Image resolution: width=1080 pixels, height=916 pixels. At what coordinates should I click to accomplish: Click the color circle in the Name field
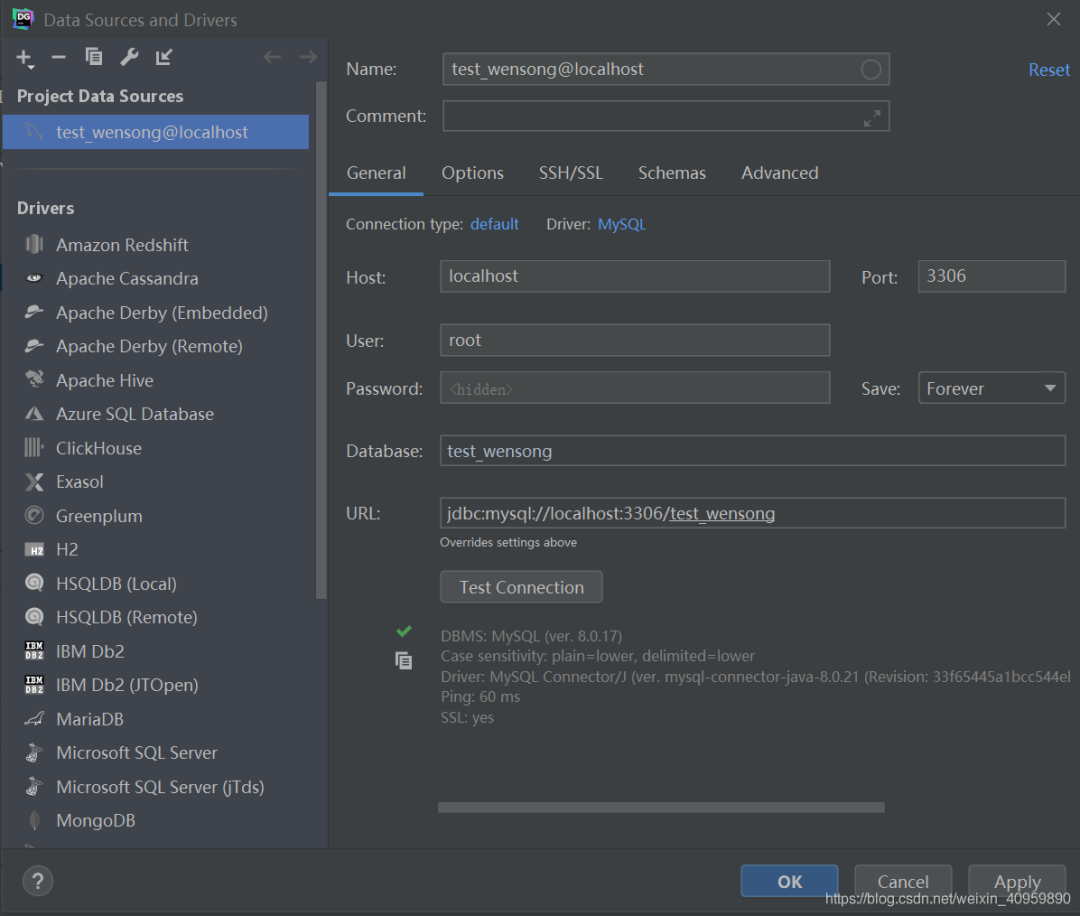pyautogui.click(x=871, y=69)
